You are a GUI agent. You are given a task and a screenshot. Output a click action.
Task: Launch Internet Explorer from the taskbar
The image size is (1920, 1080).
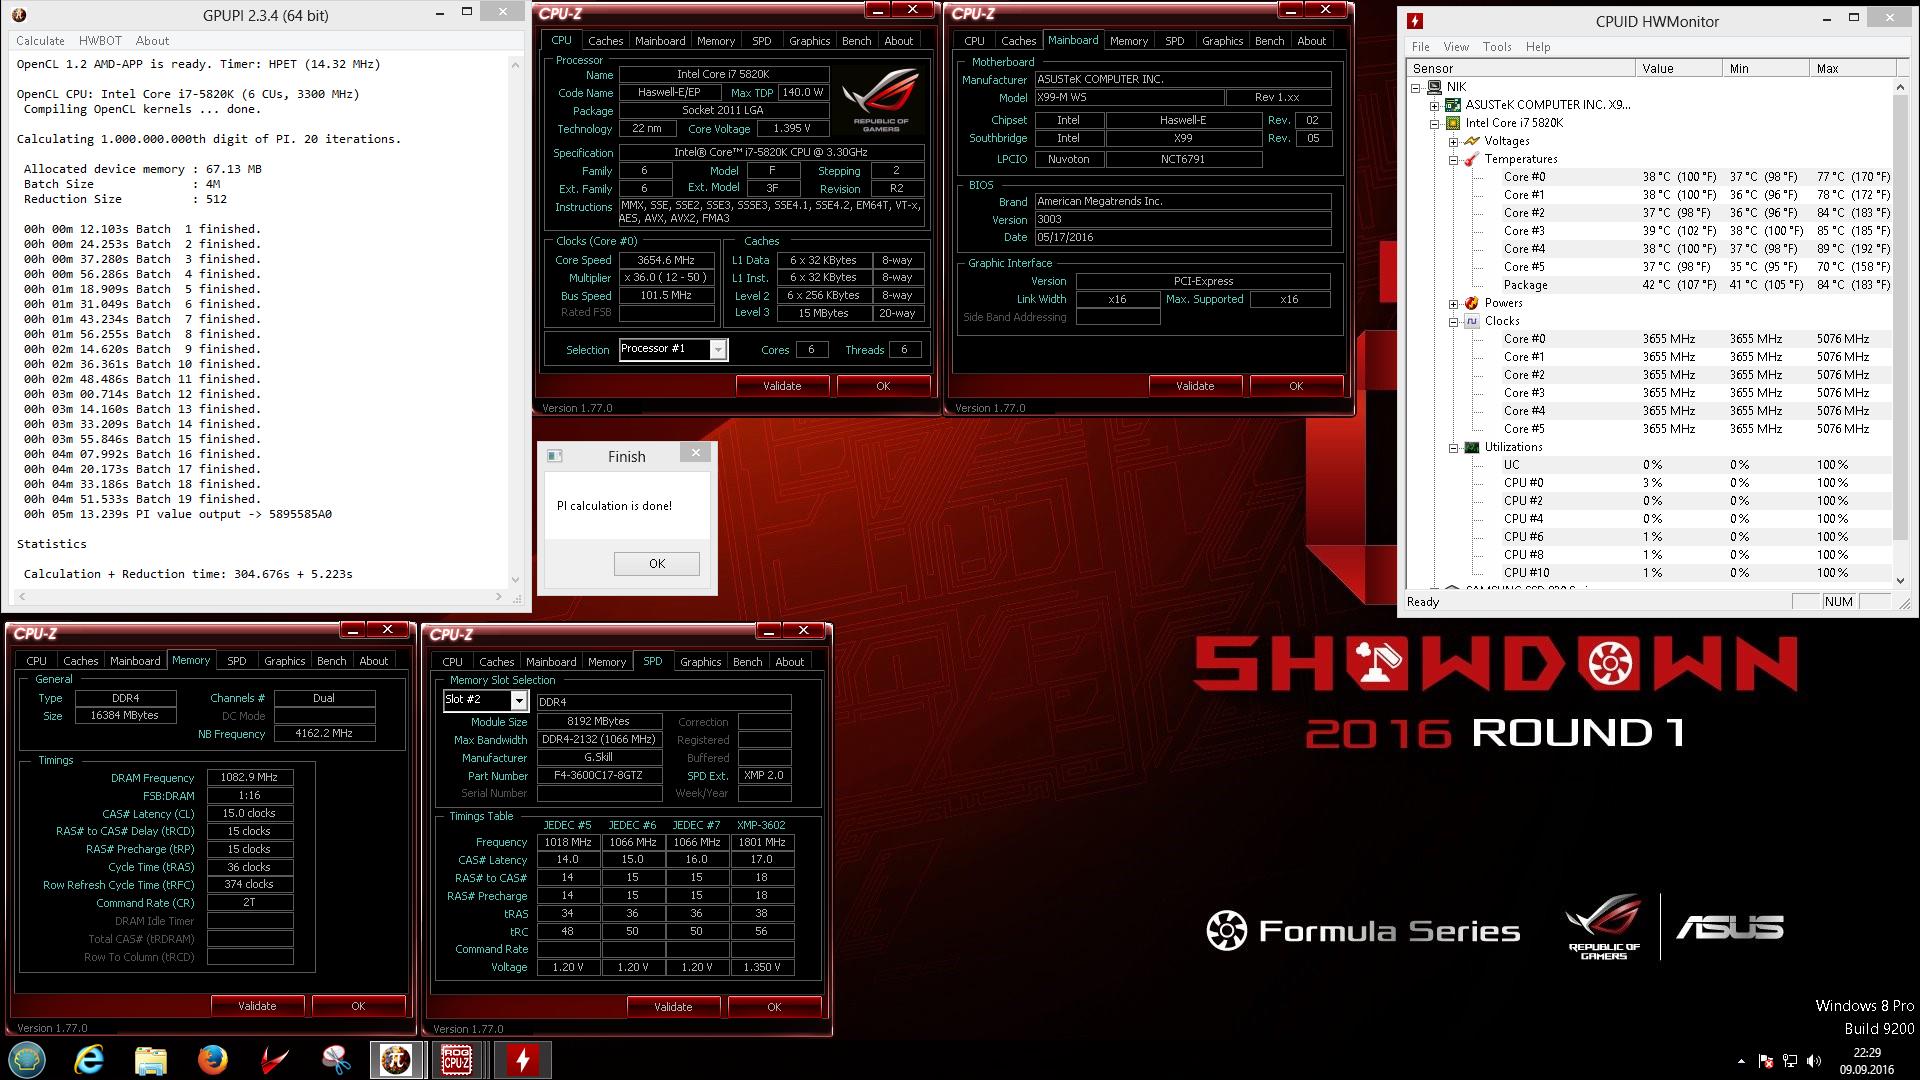[89, 1059]
